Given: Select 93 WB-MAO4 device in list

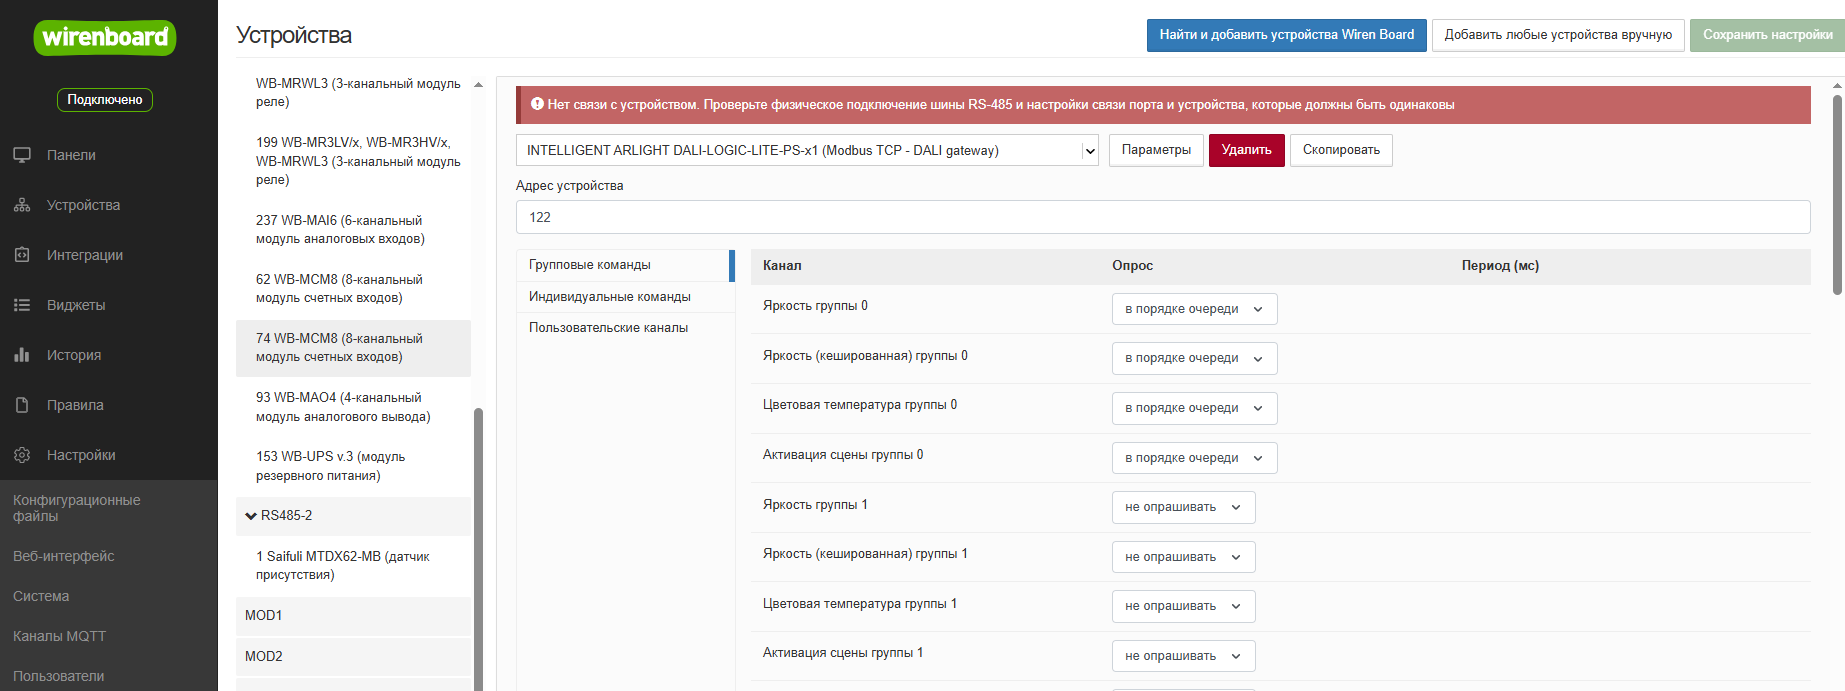Looking at the screenshot, I should (x=343, y=407).
